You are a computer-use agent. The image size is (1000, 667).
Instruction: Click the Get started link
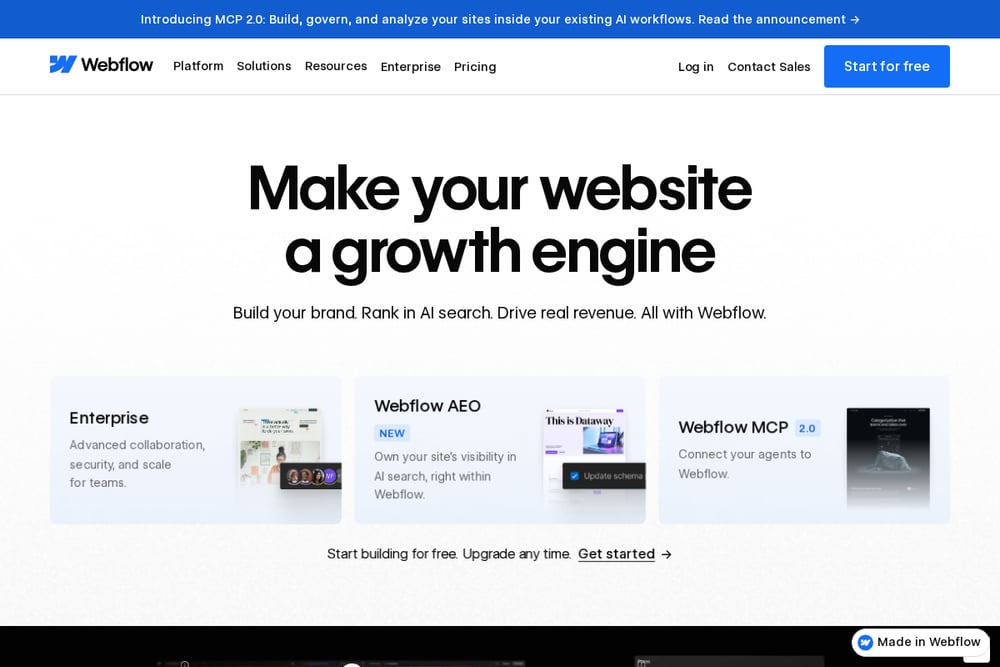click(617, 553)
